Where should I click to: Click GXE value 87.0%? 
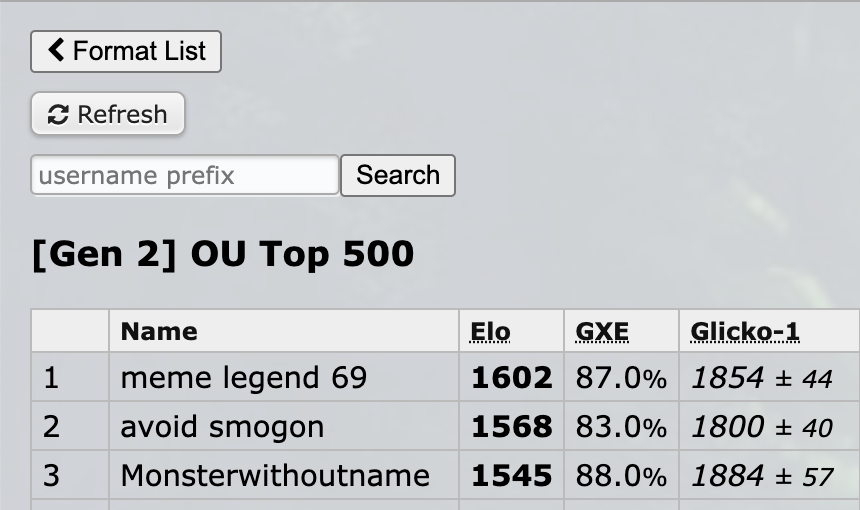(x=621, y=378)
